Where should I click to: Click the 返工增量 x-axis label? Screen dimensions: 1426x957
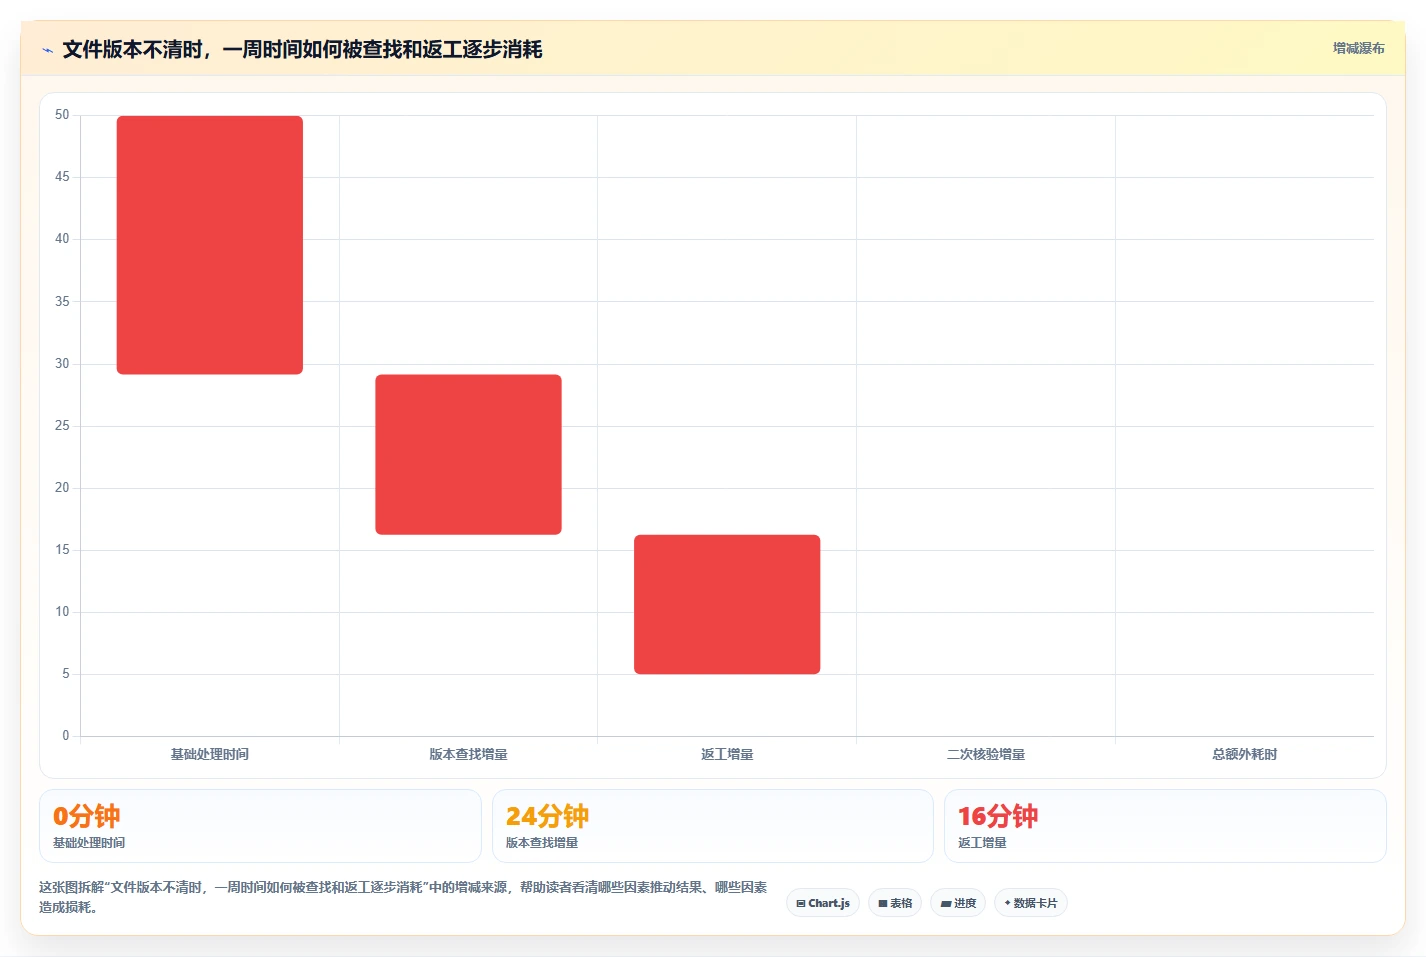click(727, 754)
